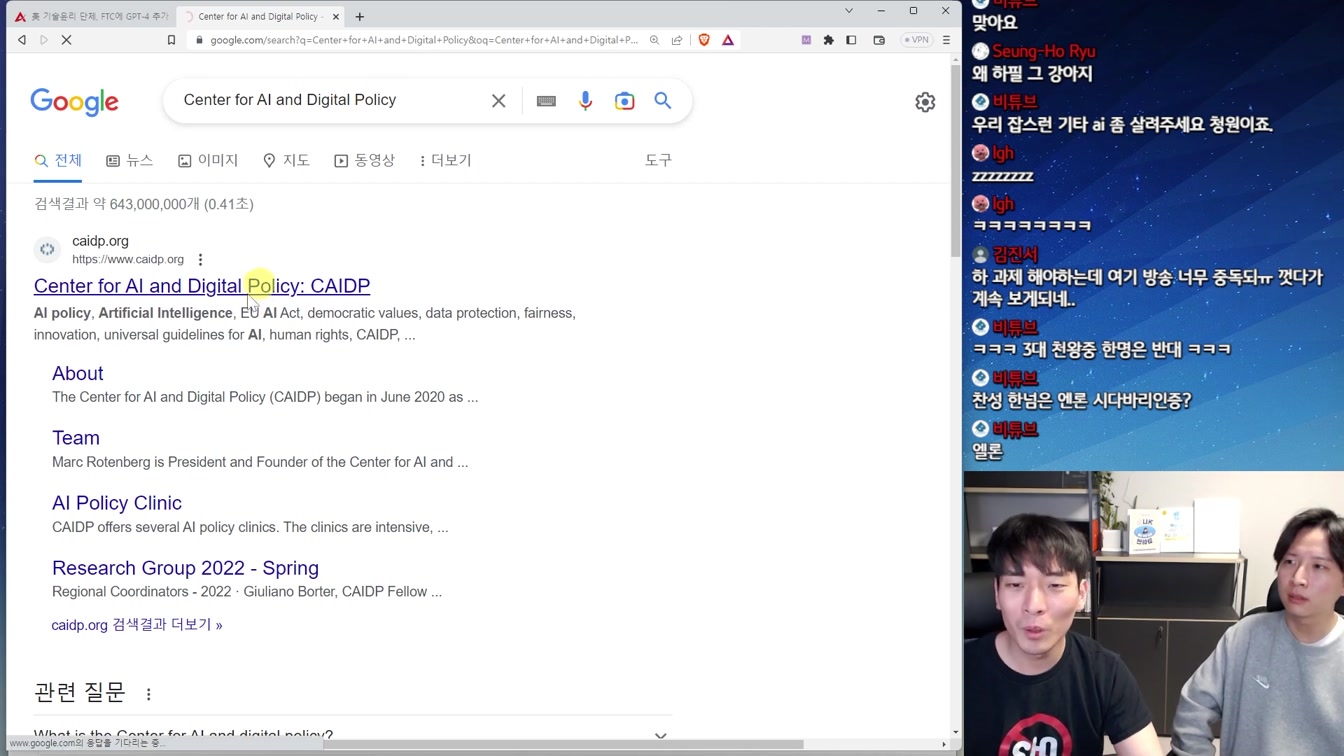The width and height of the screenshot is (1344, 756).
Task: Open the tab search dropdown arrow
Action: [849, 11]
